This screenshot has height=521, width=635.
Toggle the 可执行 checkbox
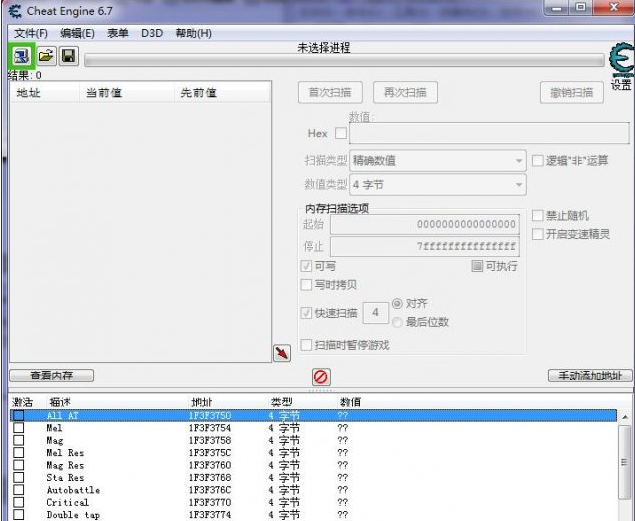point(477,266)
